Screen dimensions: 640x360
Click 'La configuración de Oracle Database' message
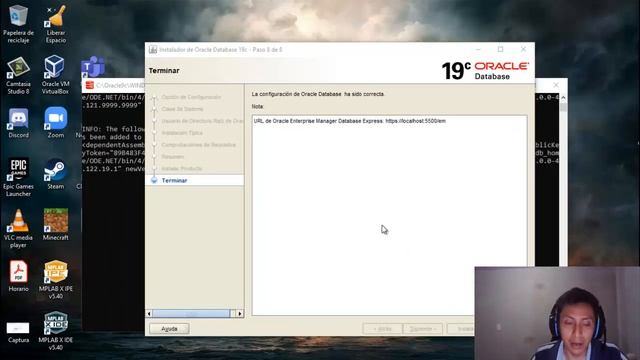(x=318, y=94)
